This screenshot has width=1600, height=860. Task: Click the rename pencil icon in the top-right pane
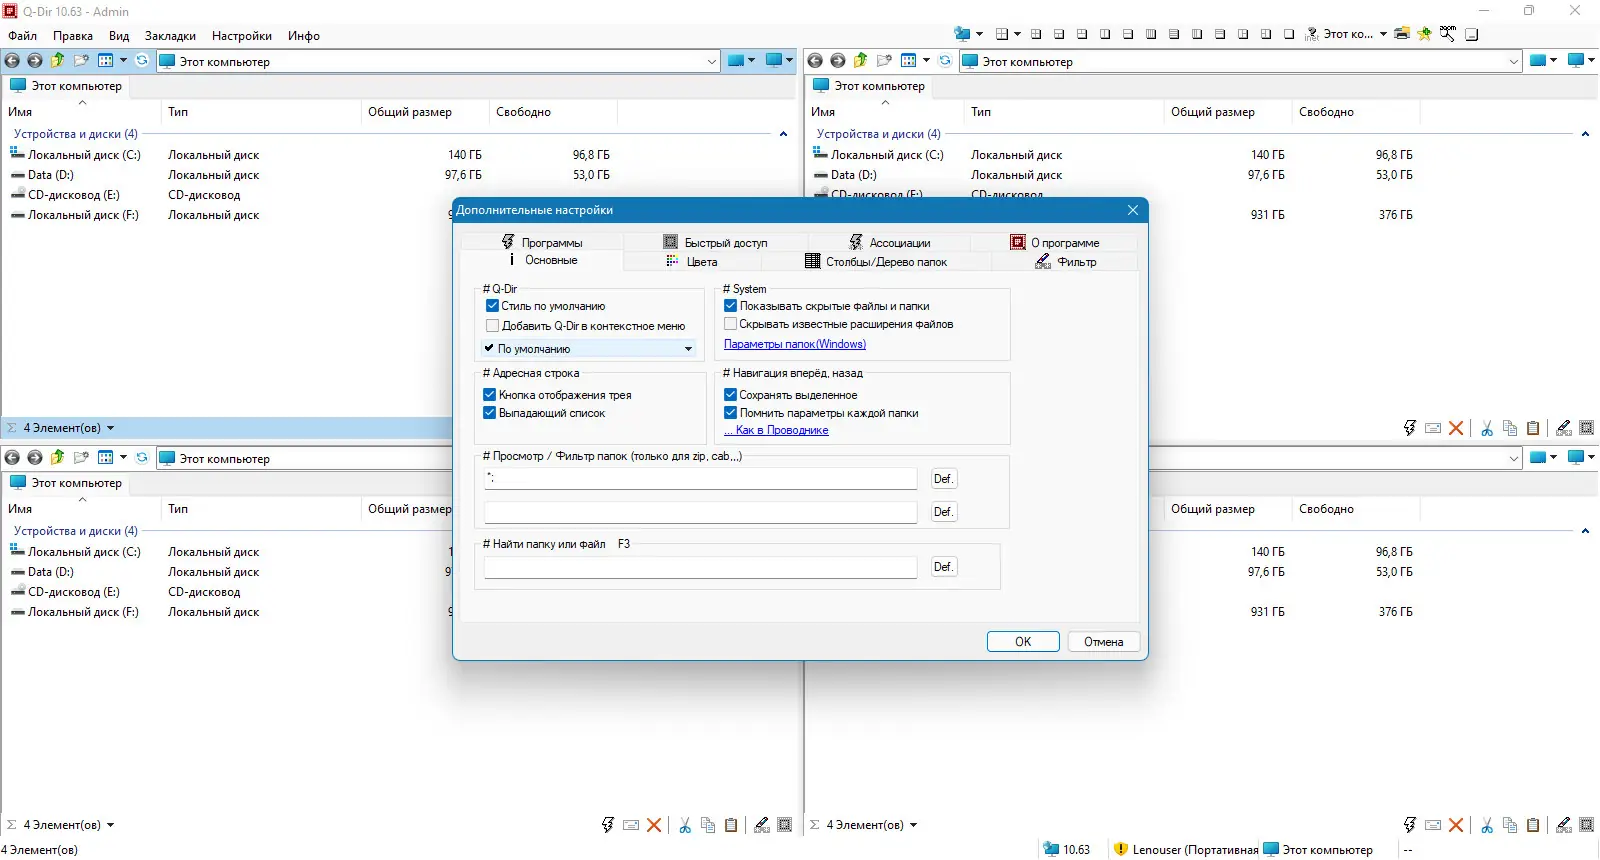click(1564, 428)
